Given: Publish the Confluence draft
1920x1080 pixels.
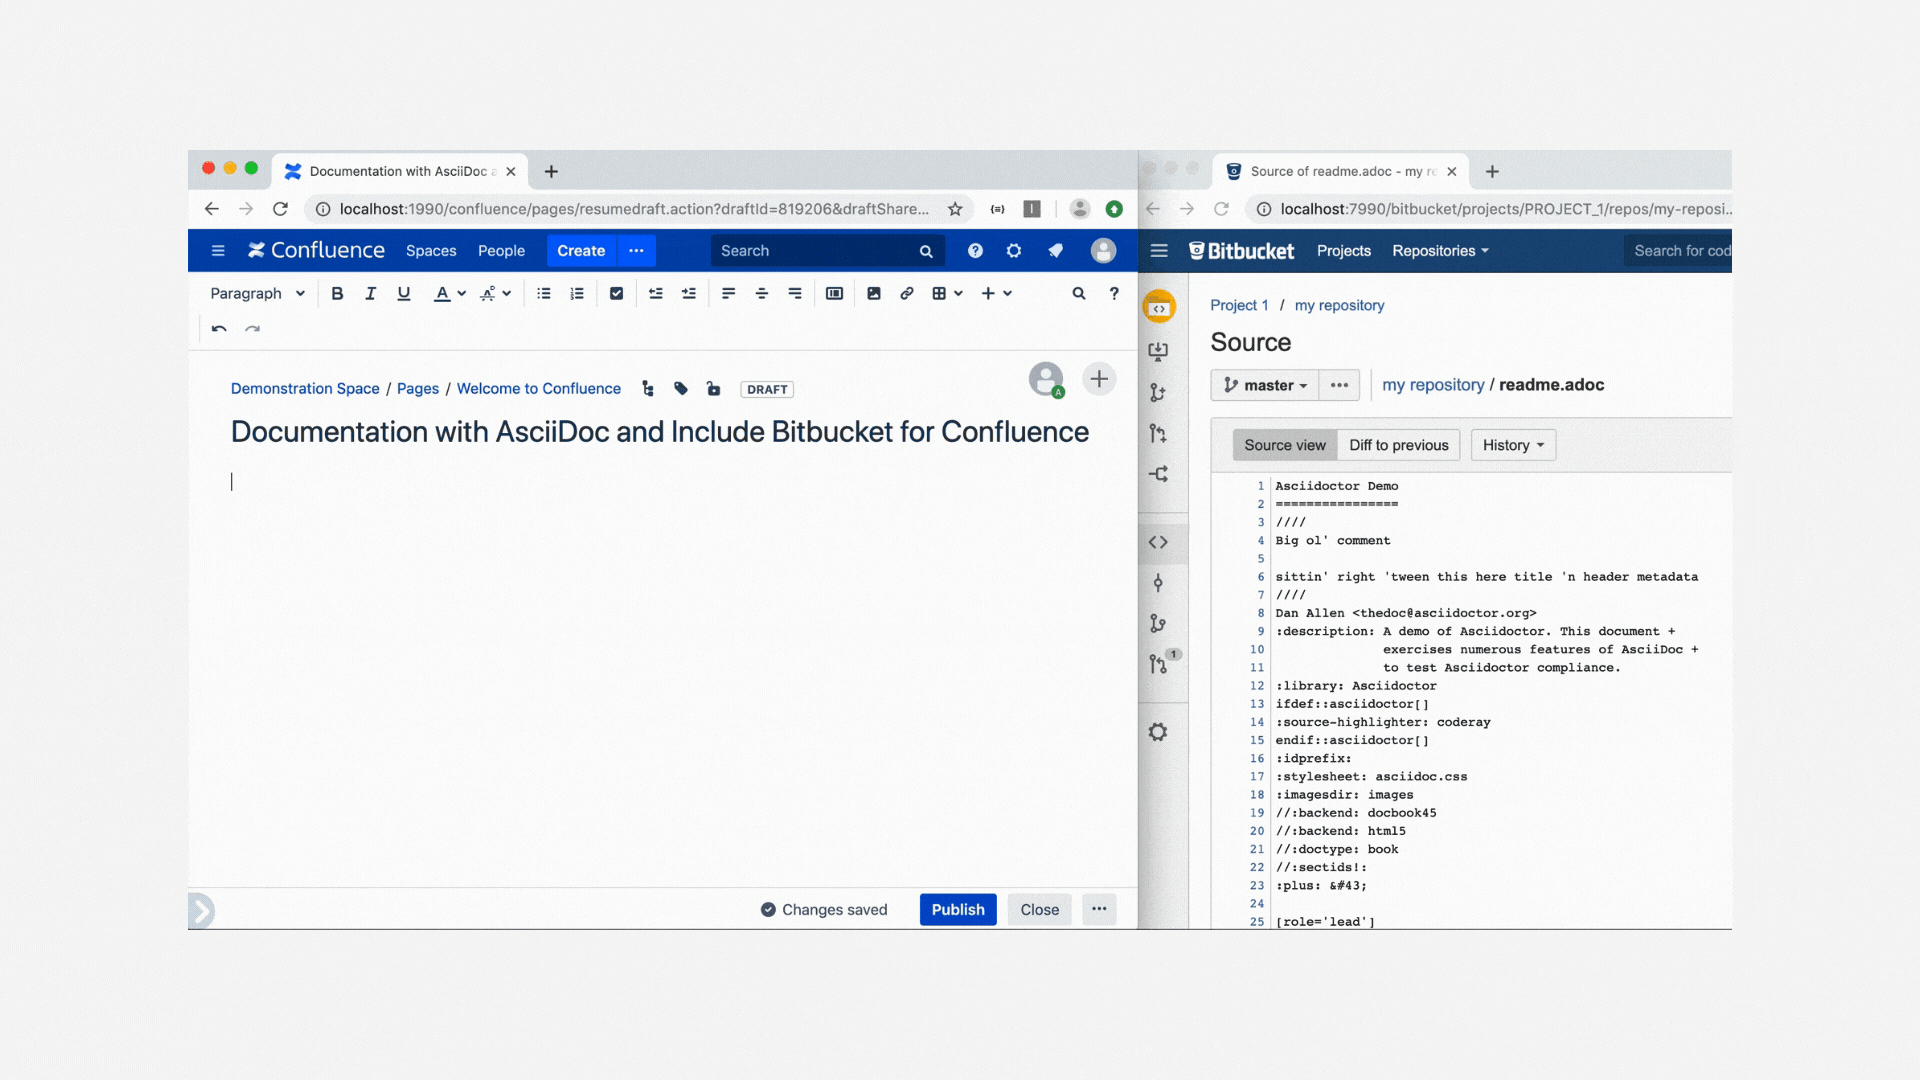Looking at the screenshot, I should 957,909.
